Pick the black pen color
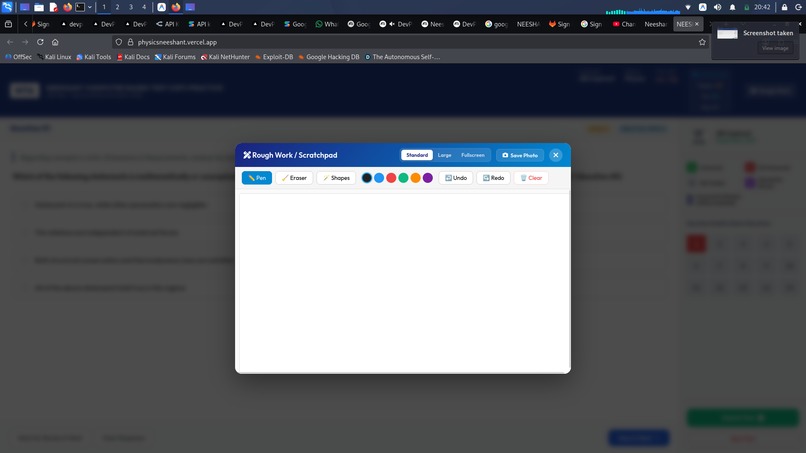The width and height of the screenshot is (806, 453). [367, 178]
